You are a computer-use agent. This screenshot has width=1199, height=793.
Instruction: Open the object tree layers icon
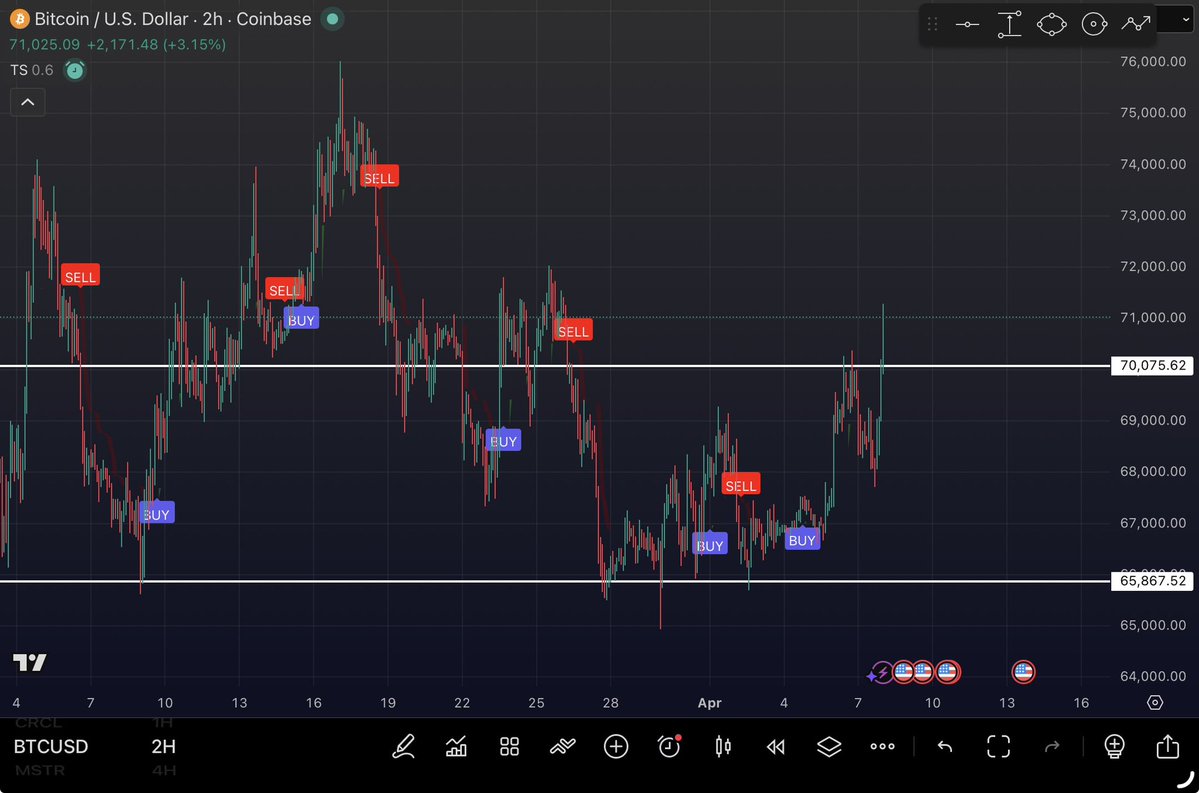tap(829, 746)
